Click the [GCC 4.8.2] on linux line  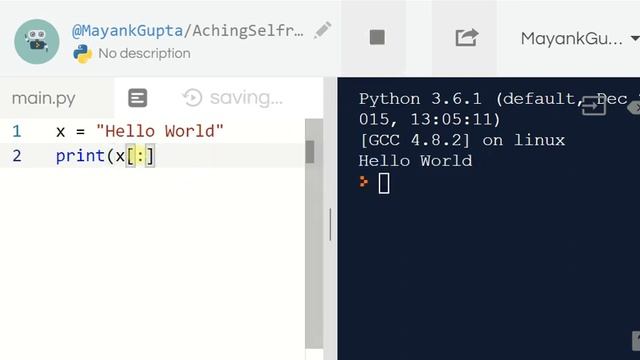point(462,140)
